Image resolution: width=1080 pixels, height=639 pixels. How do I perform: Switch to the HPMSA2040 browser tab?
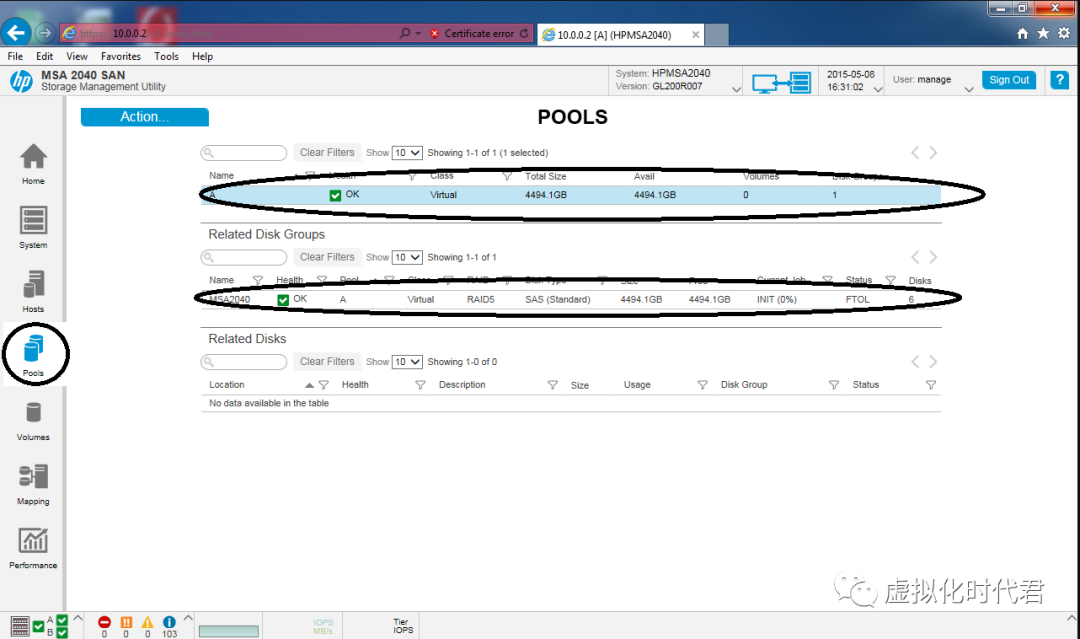[620, 34]
